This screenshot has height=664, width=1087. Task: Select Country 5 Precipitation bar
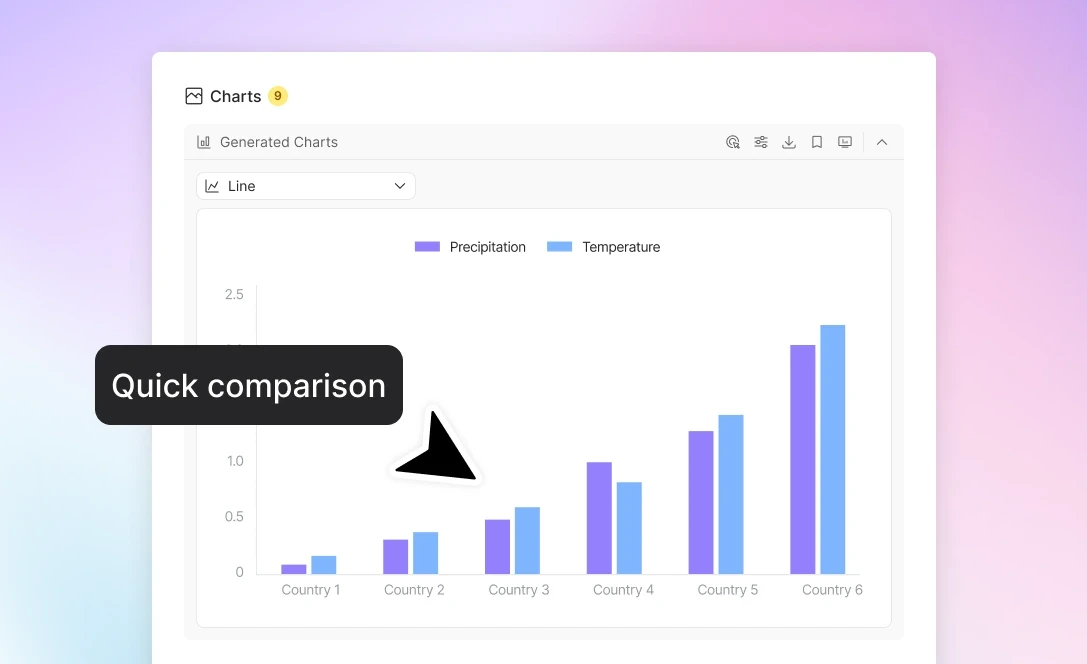tap(701, 503)
